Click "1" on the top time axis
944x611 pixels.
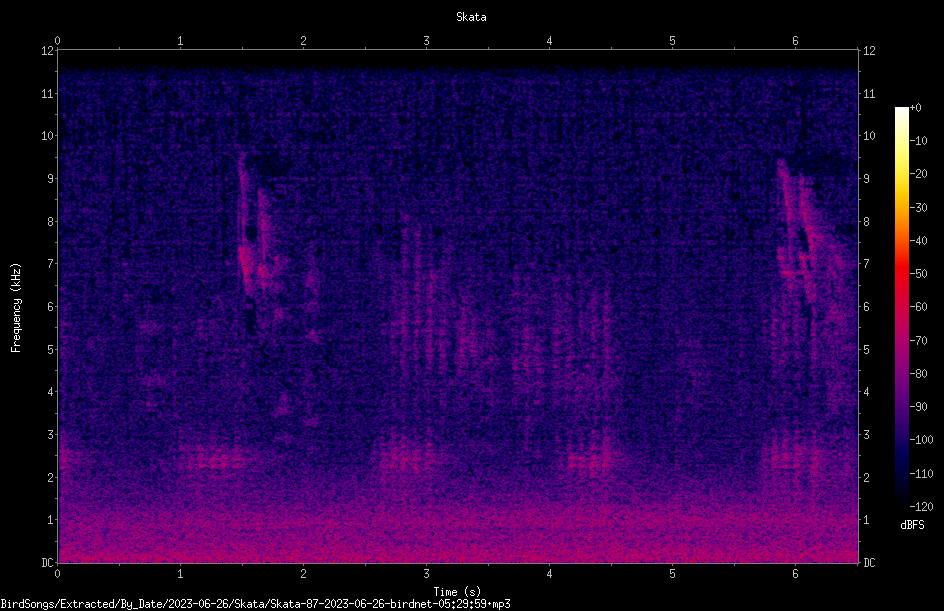coord(180,41)
